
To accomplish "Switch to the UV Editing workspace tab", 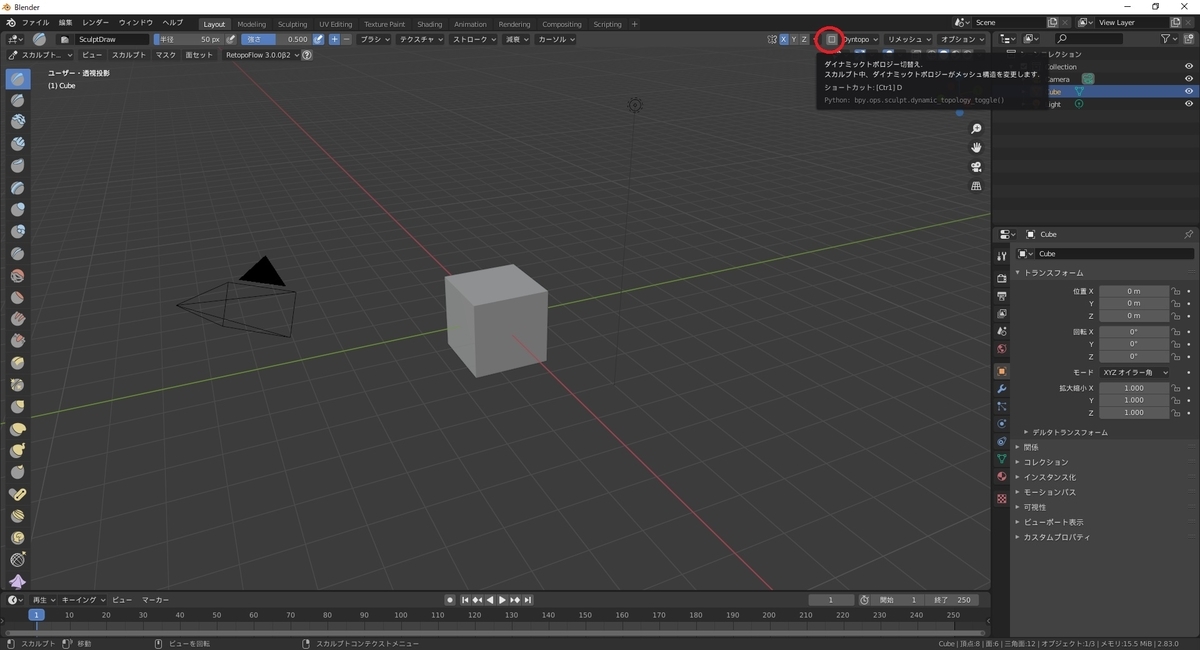I will click(x=336, y=24).
